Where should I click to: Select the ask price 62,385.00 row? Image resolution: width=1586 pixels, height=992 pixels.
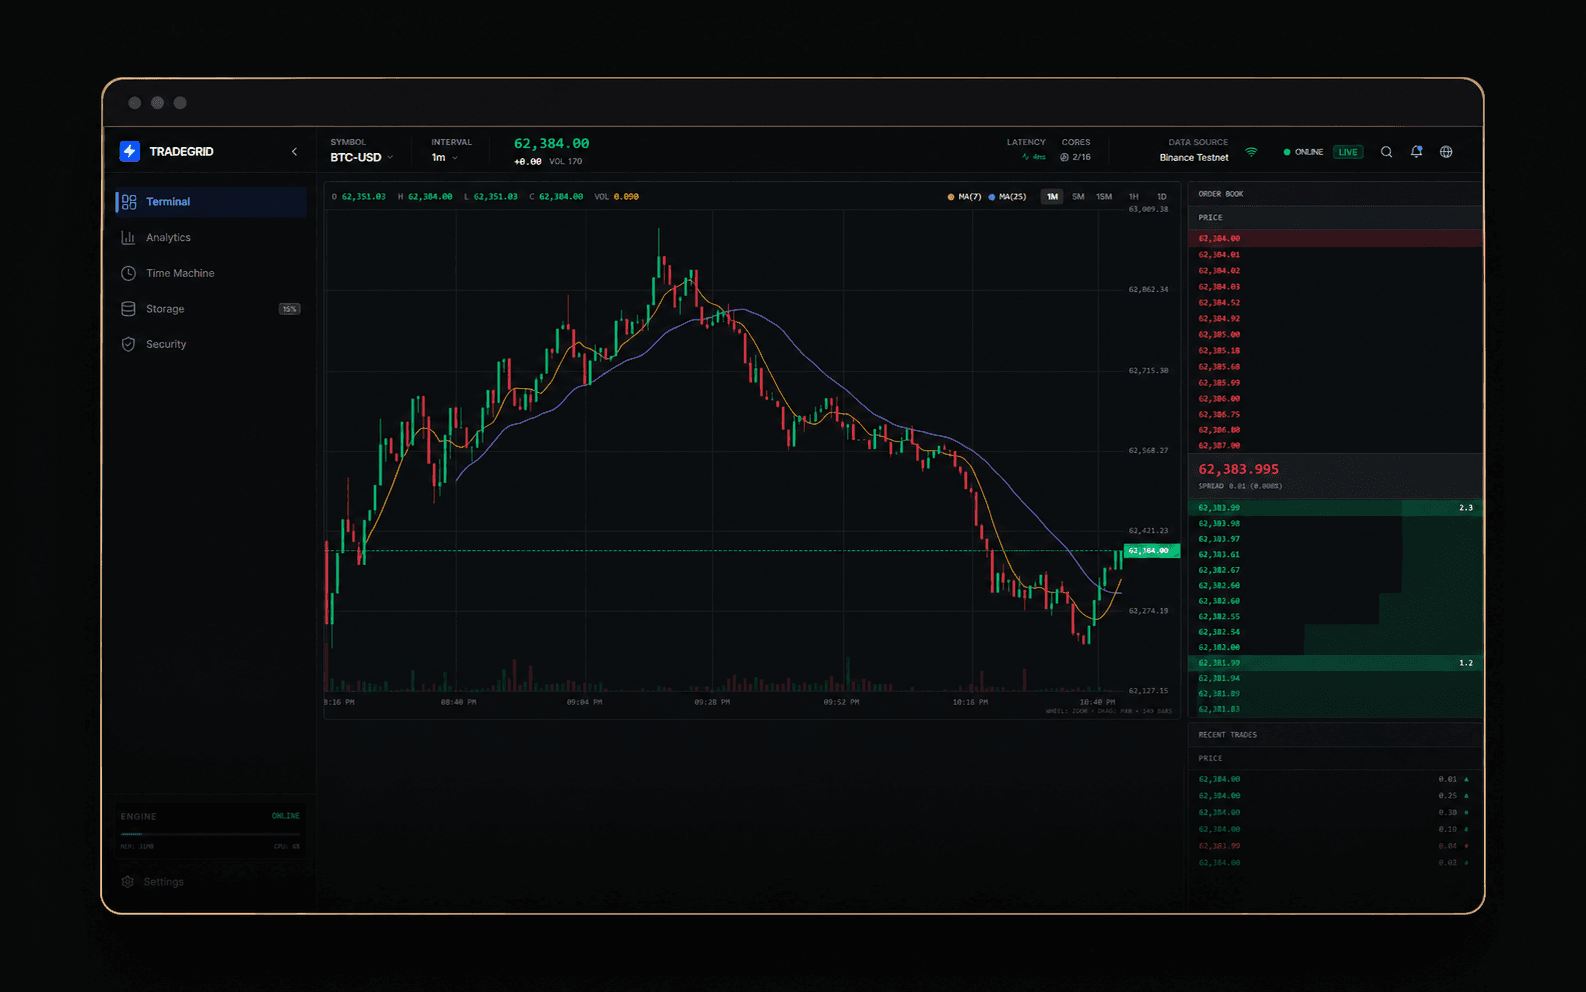click(1335, 335)
